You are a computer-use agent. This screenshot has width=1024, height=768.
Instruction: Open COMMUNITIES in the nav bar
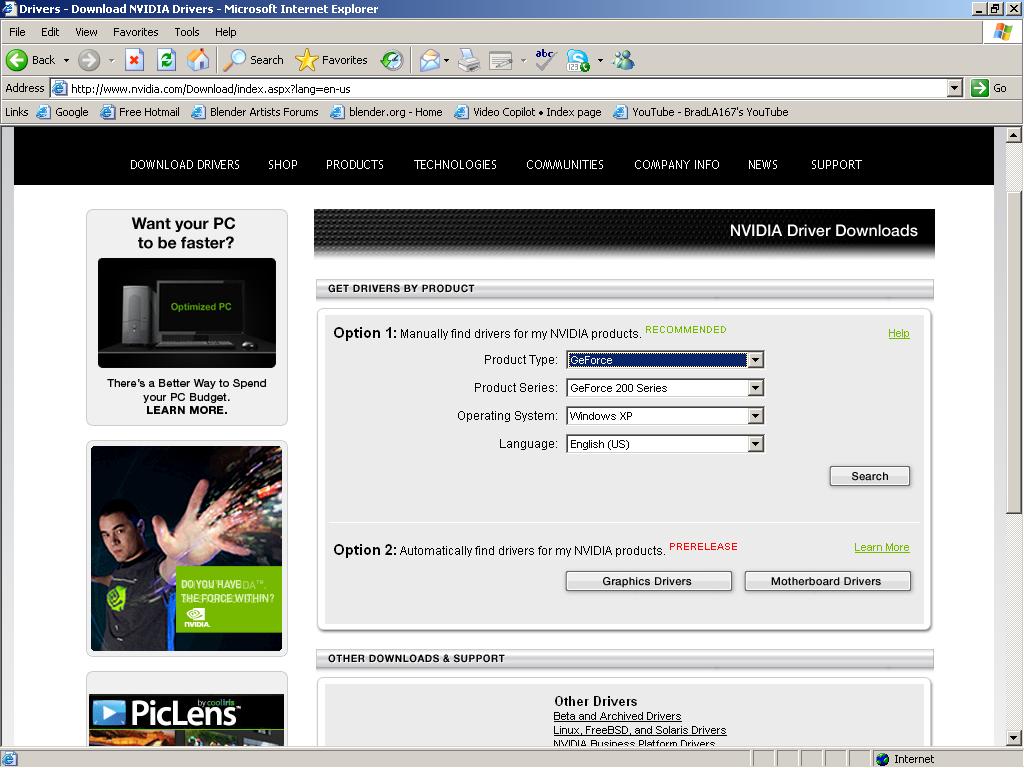click(565, 165)
